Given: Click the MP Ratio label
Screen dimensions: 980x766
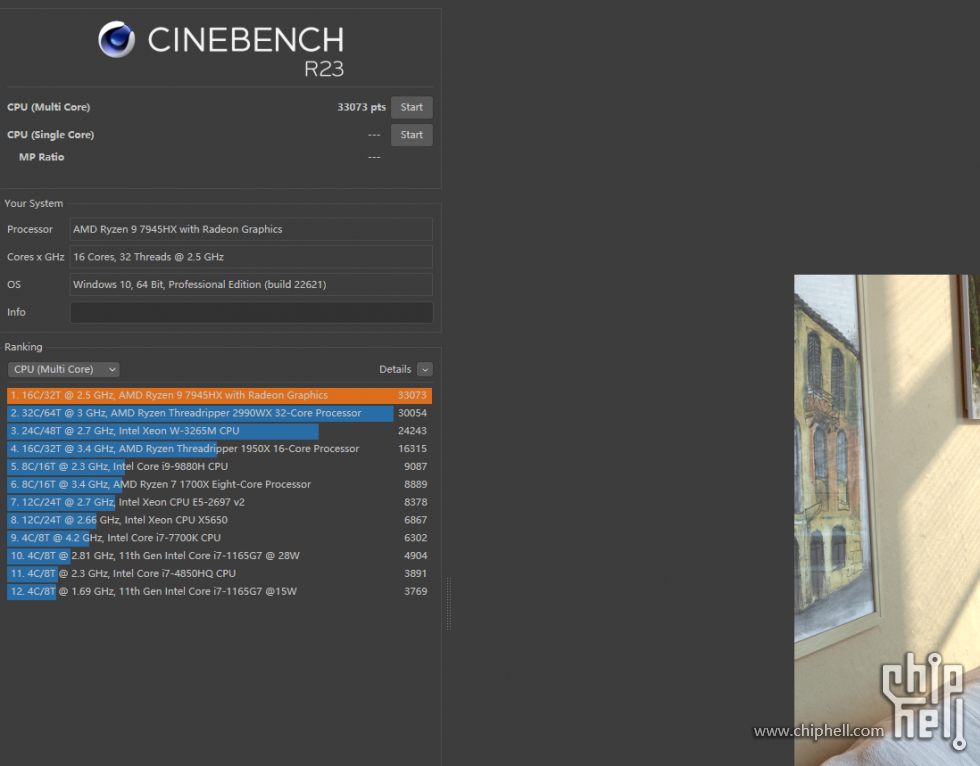Looking at the screenshot, I should (x=42, y=157).
